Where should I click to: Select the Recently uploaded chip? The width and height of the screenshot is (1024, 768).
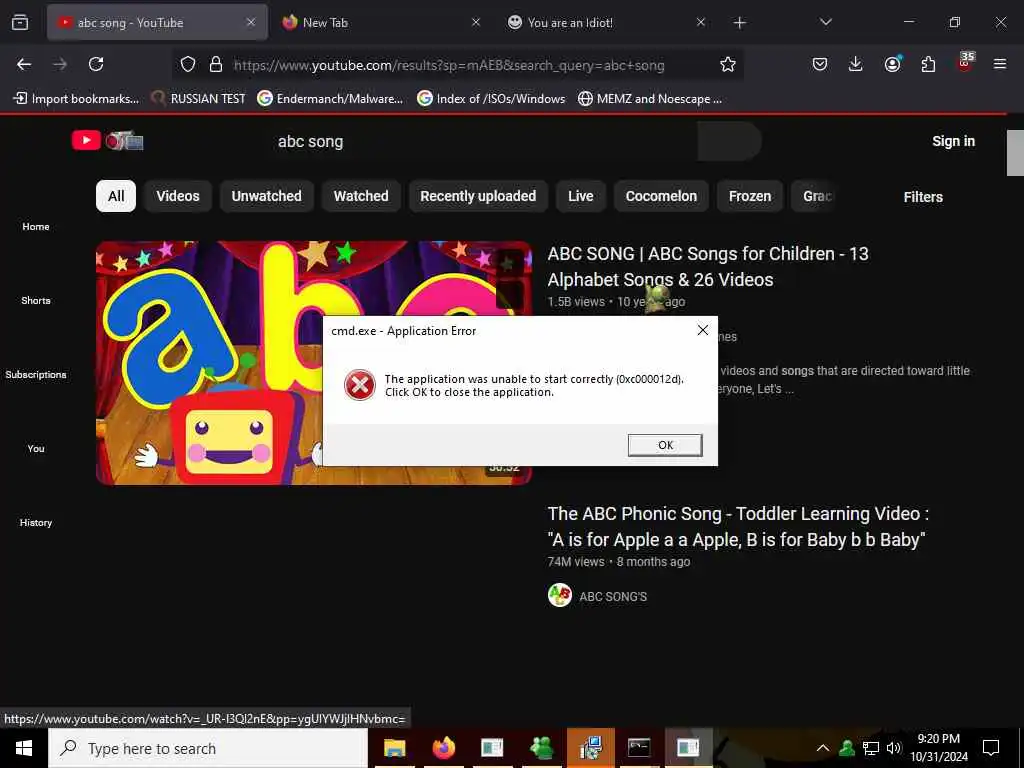coord(478,196)
